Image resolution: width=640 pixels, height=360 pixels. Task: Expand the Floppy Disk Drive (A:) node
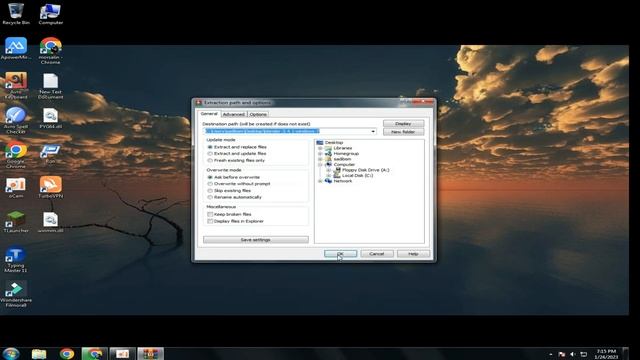(329, 170)
